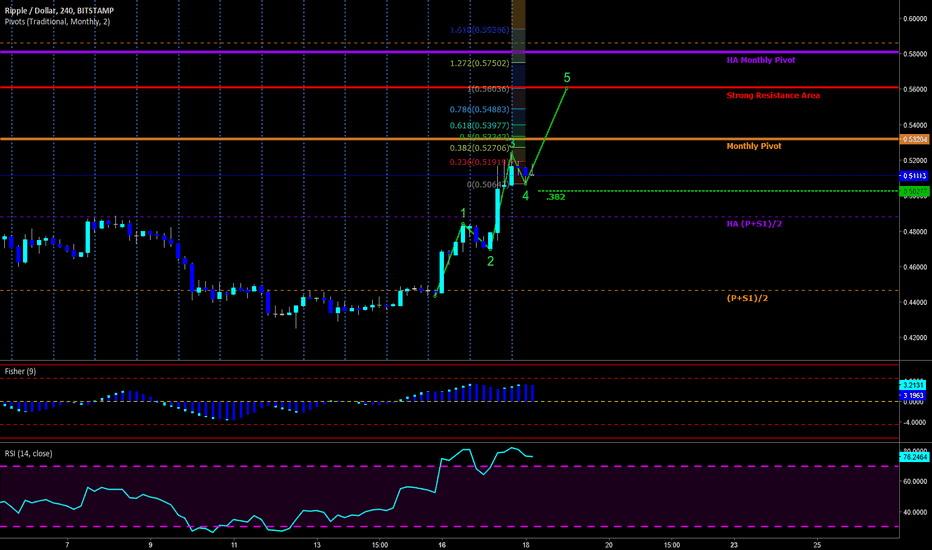
Task: Click date label 20 on time axis
Action: (x=609, y=544)
